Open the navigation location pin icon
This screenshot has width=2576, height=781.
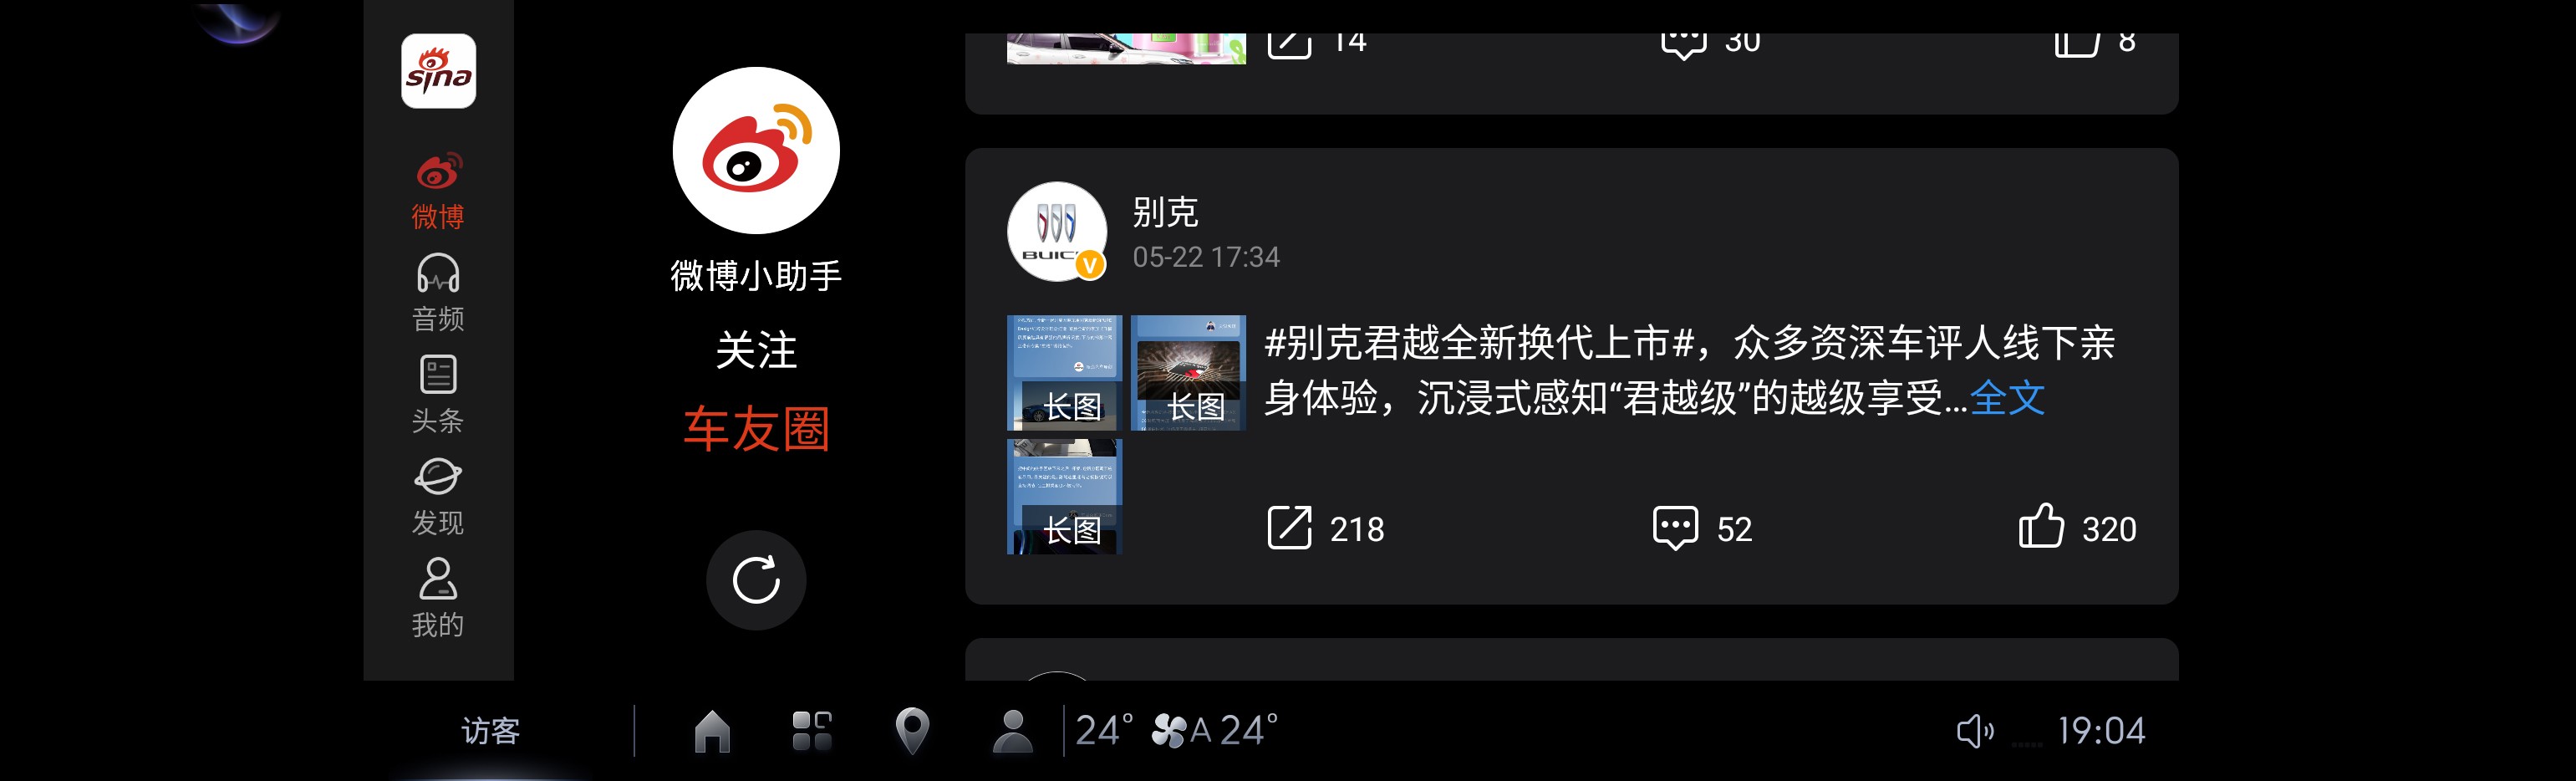pyautogui.click(x=912, y=731)
